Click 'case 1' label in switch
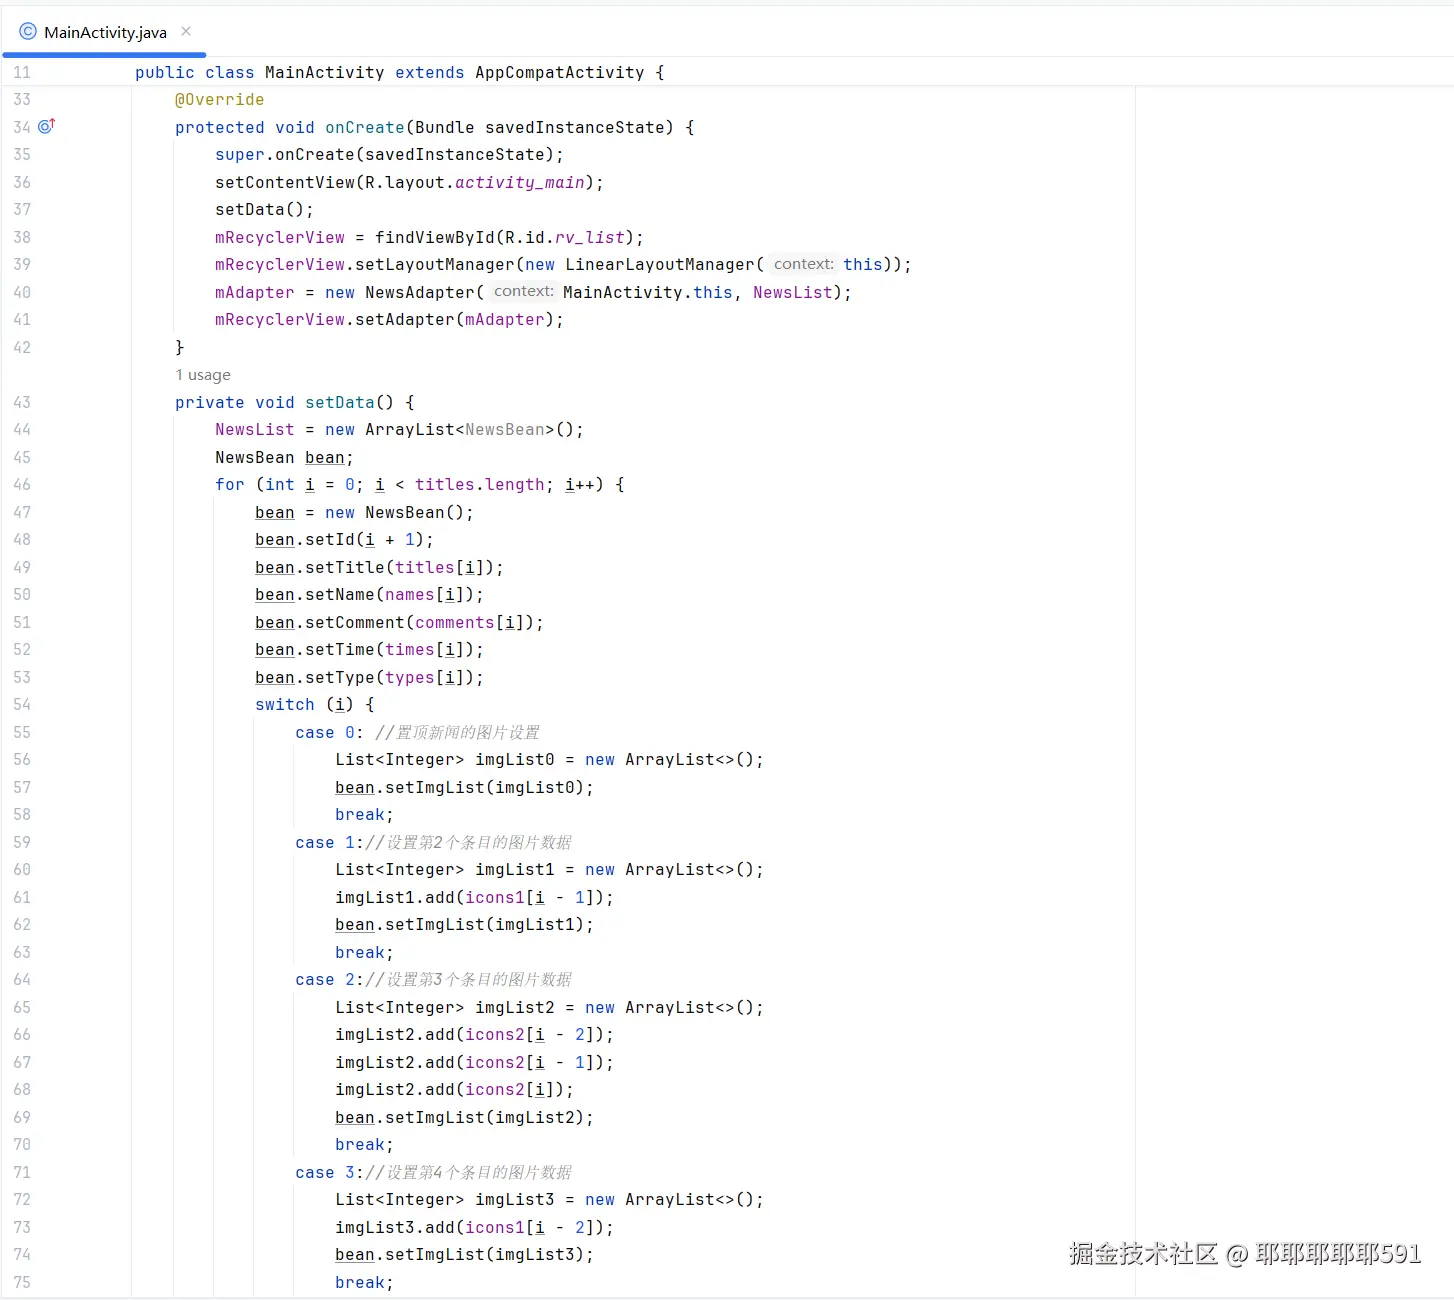Image resolution: width=1454 pixels, height=1300 pixels. click(x=325, y=842)
